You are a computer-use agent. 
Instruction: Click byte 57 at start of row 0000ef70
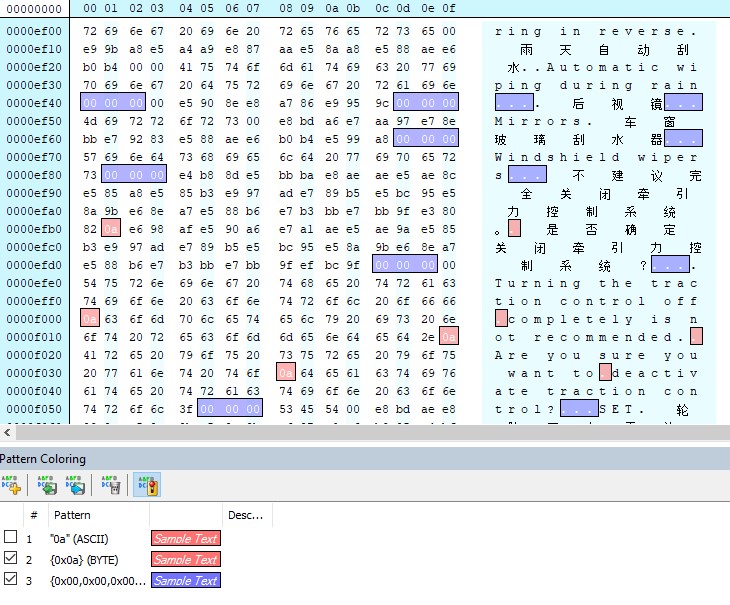tap(90, 157)
